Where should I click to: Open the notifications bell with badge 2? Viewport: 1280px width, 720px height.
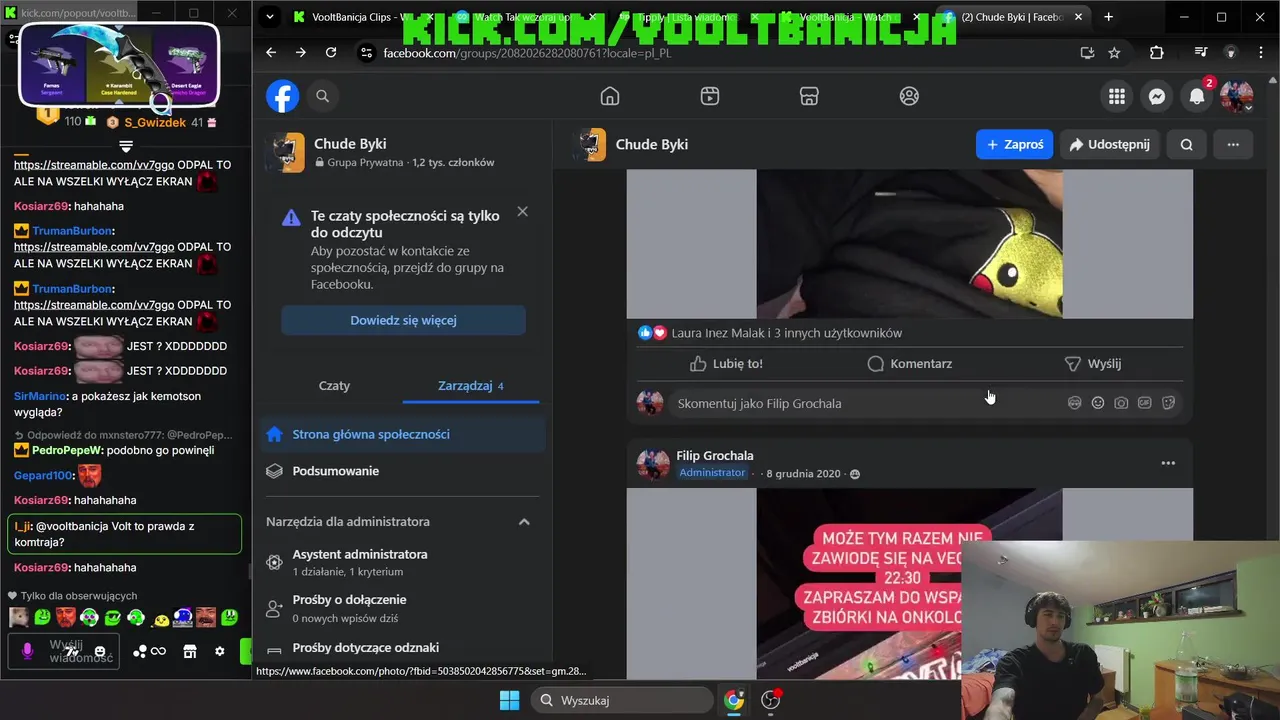(x=1197, y=96)
